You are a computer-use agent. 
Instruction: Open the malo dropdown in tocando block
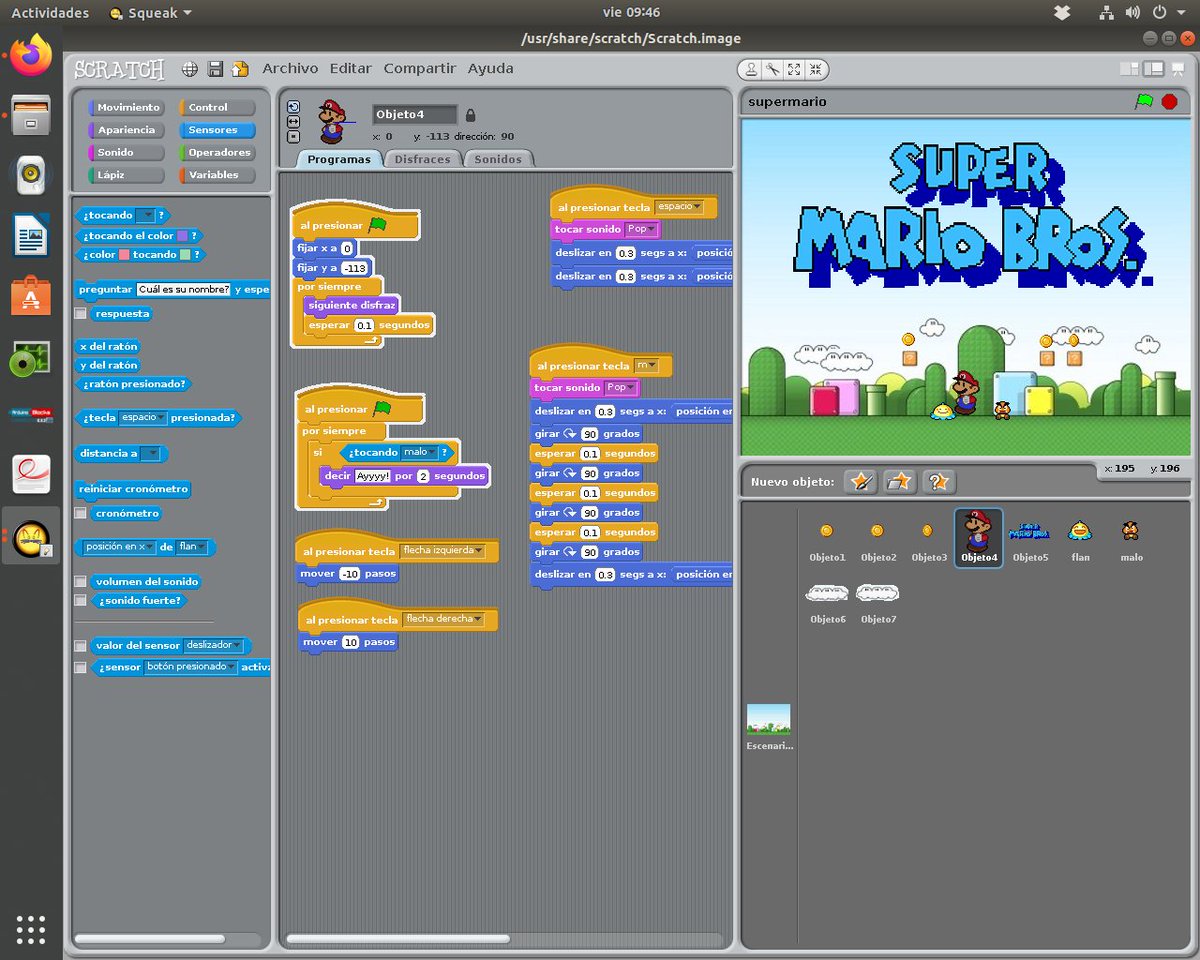coord(419,452)
